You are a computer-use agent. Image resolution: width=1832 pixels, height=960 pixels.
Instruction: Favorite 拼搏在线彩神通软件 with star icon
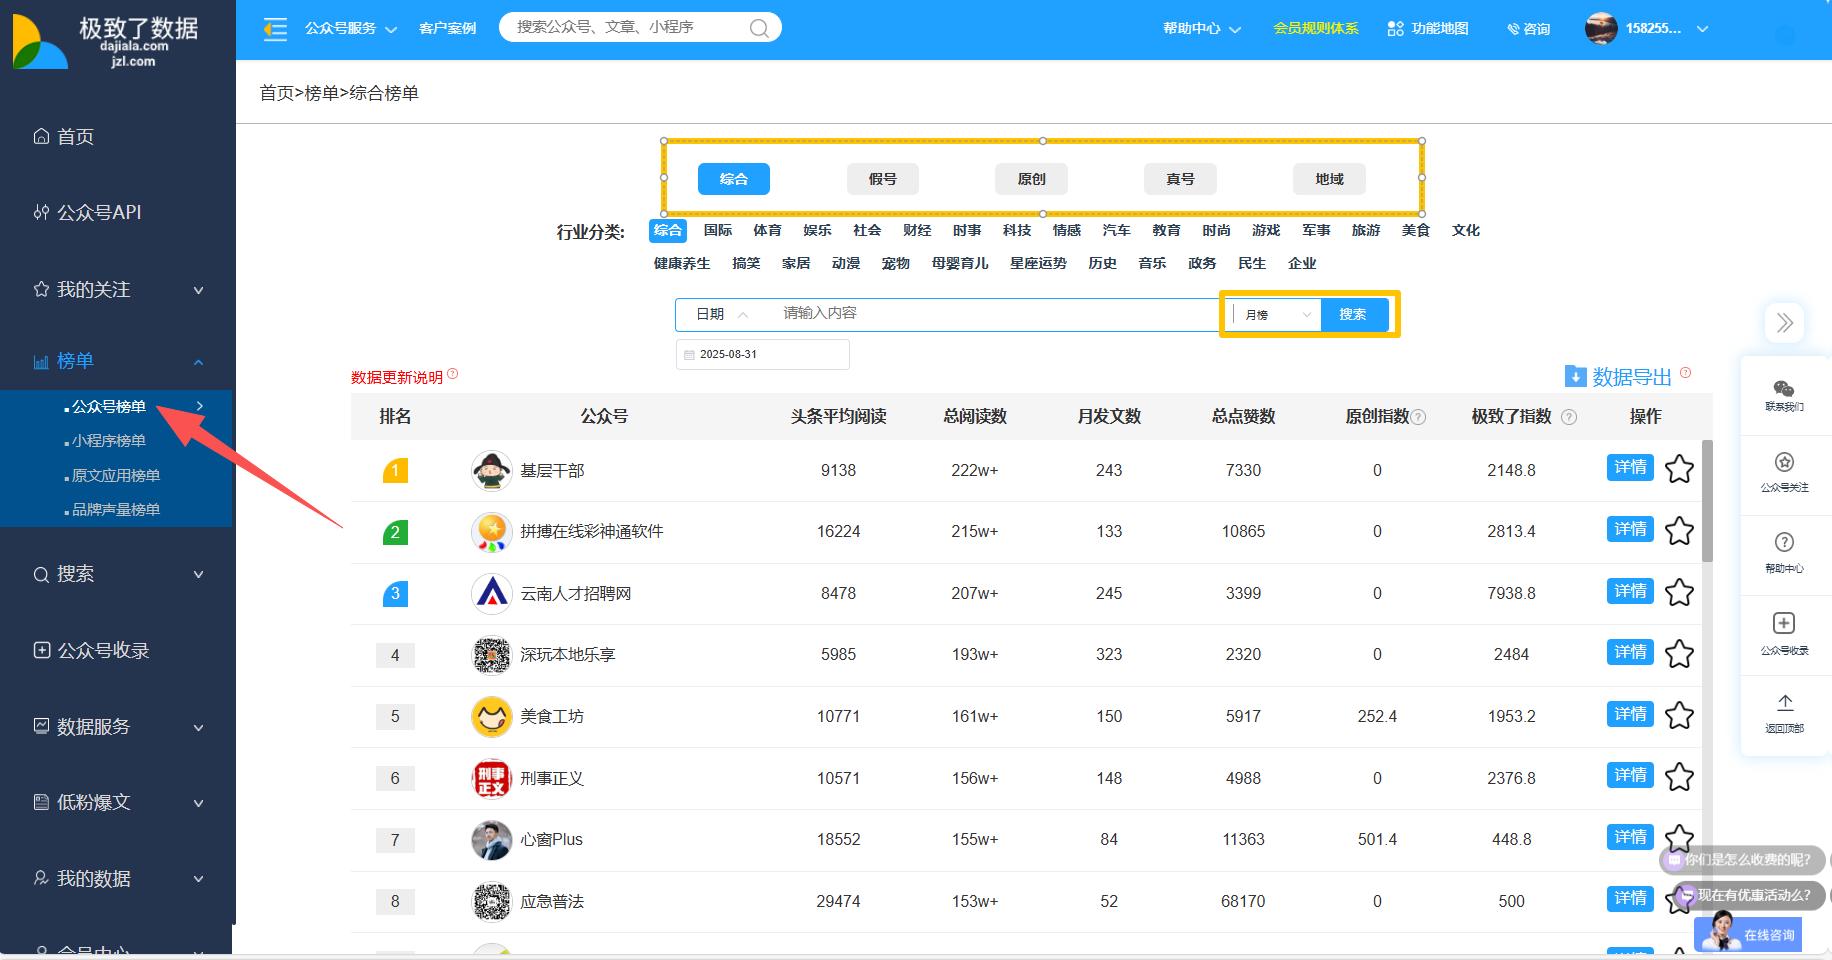1679,531
